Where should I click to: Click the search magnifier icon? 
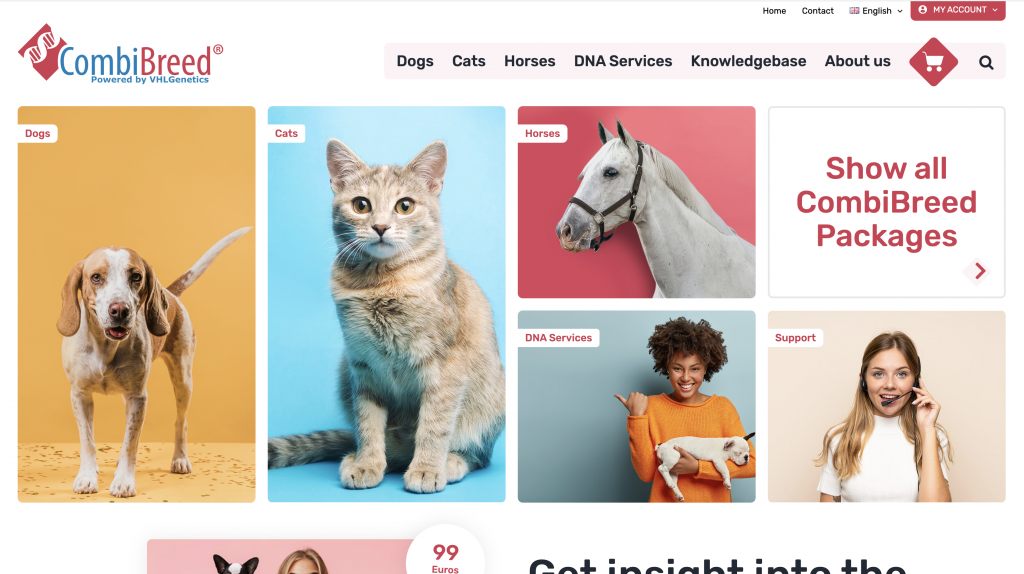point(986,62)
